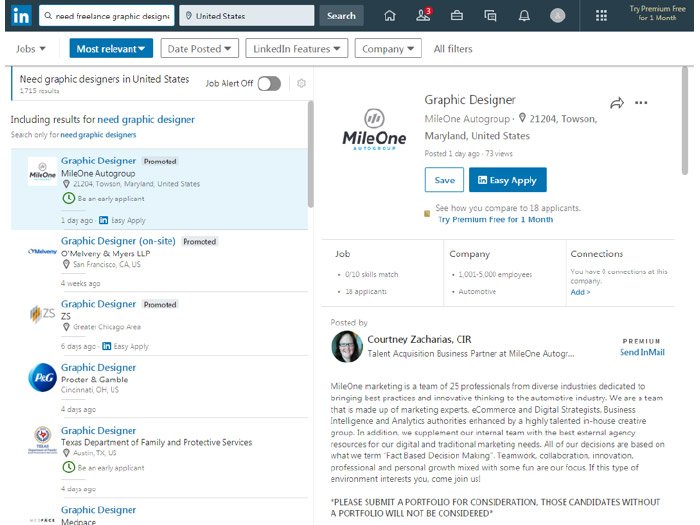
Task: Open the Procter & Gamble Graphic Designer job
Action: tap(98, 367)
